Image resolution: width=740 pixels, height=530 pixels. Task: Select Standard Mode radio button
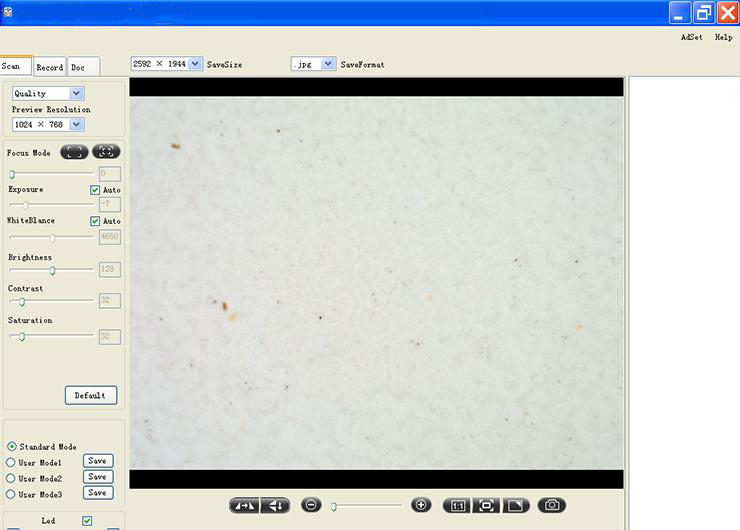(x=12, y=446)
